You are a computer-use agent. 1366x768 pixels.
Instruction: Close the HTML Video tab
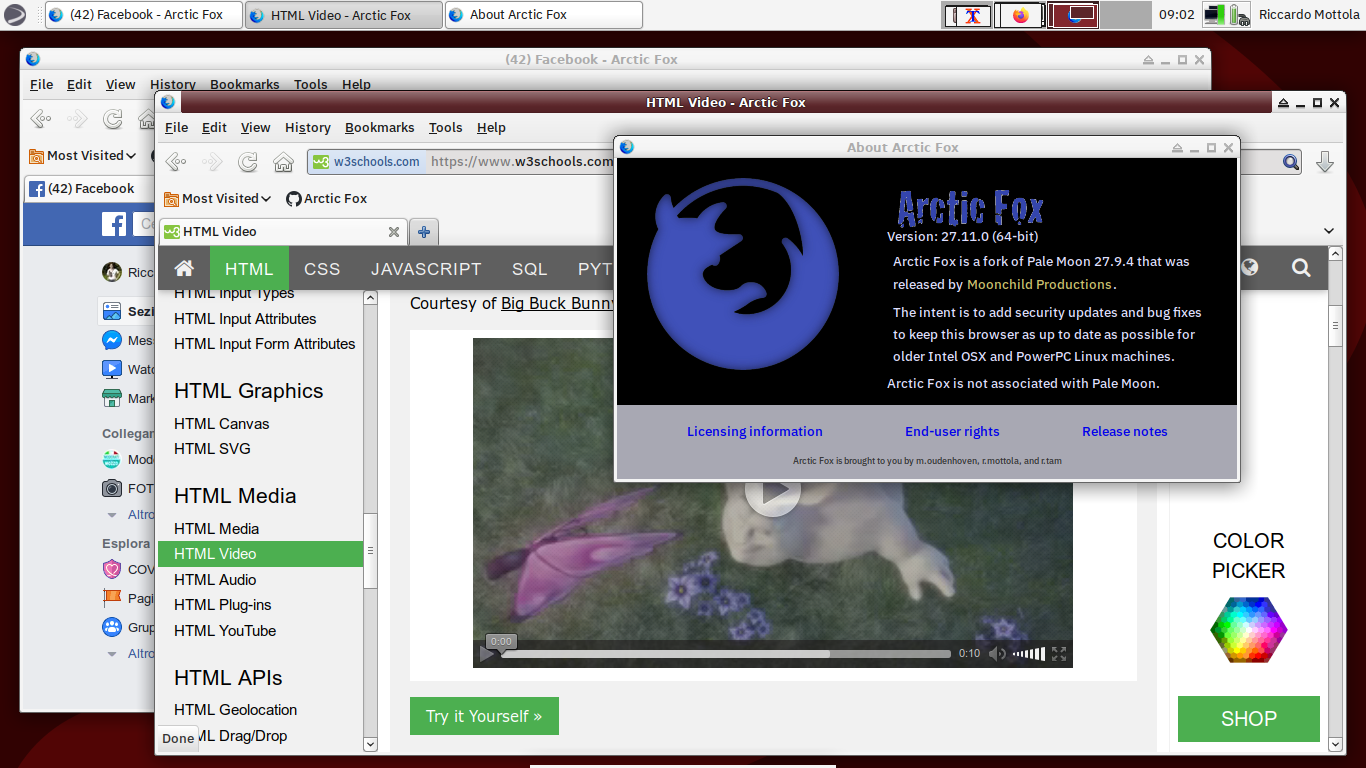[394, 231]
